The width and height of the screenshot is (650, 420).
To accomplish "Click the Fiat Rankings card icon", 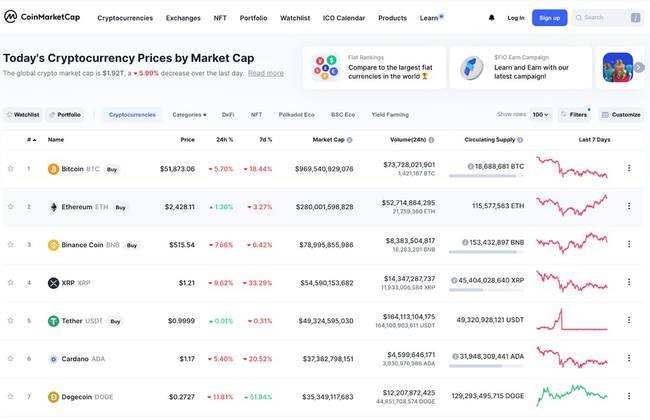I will coord(325,67).
